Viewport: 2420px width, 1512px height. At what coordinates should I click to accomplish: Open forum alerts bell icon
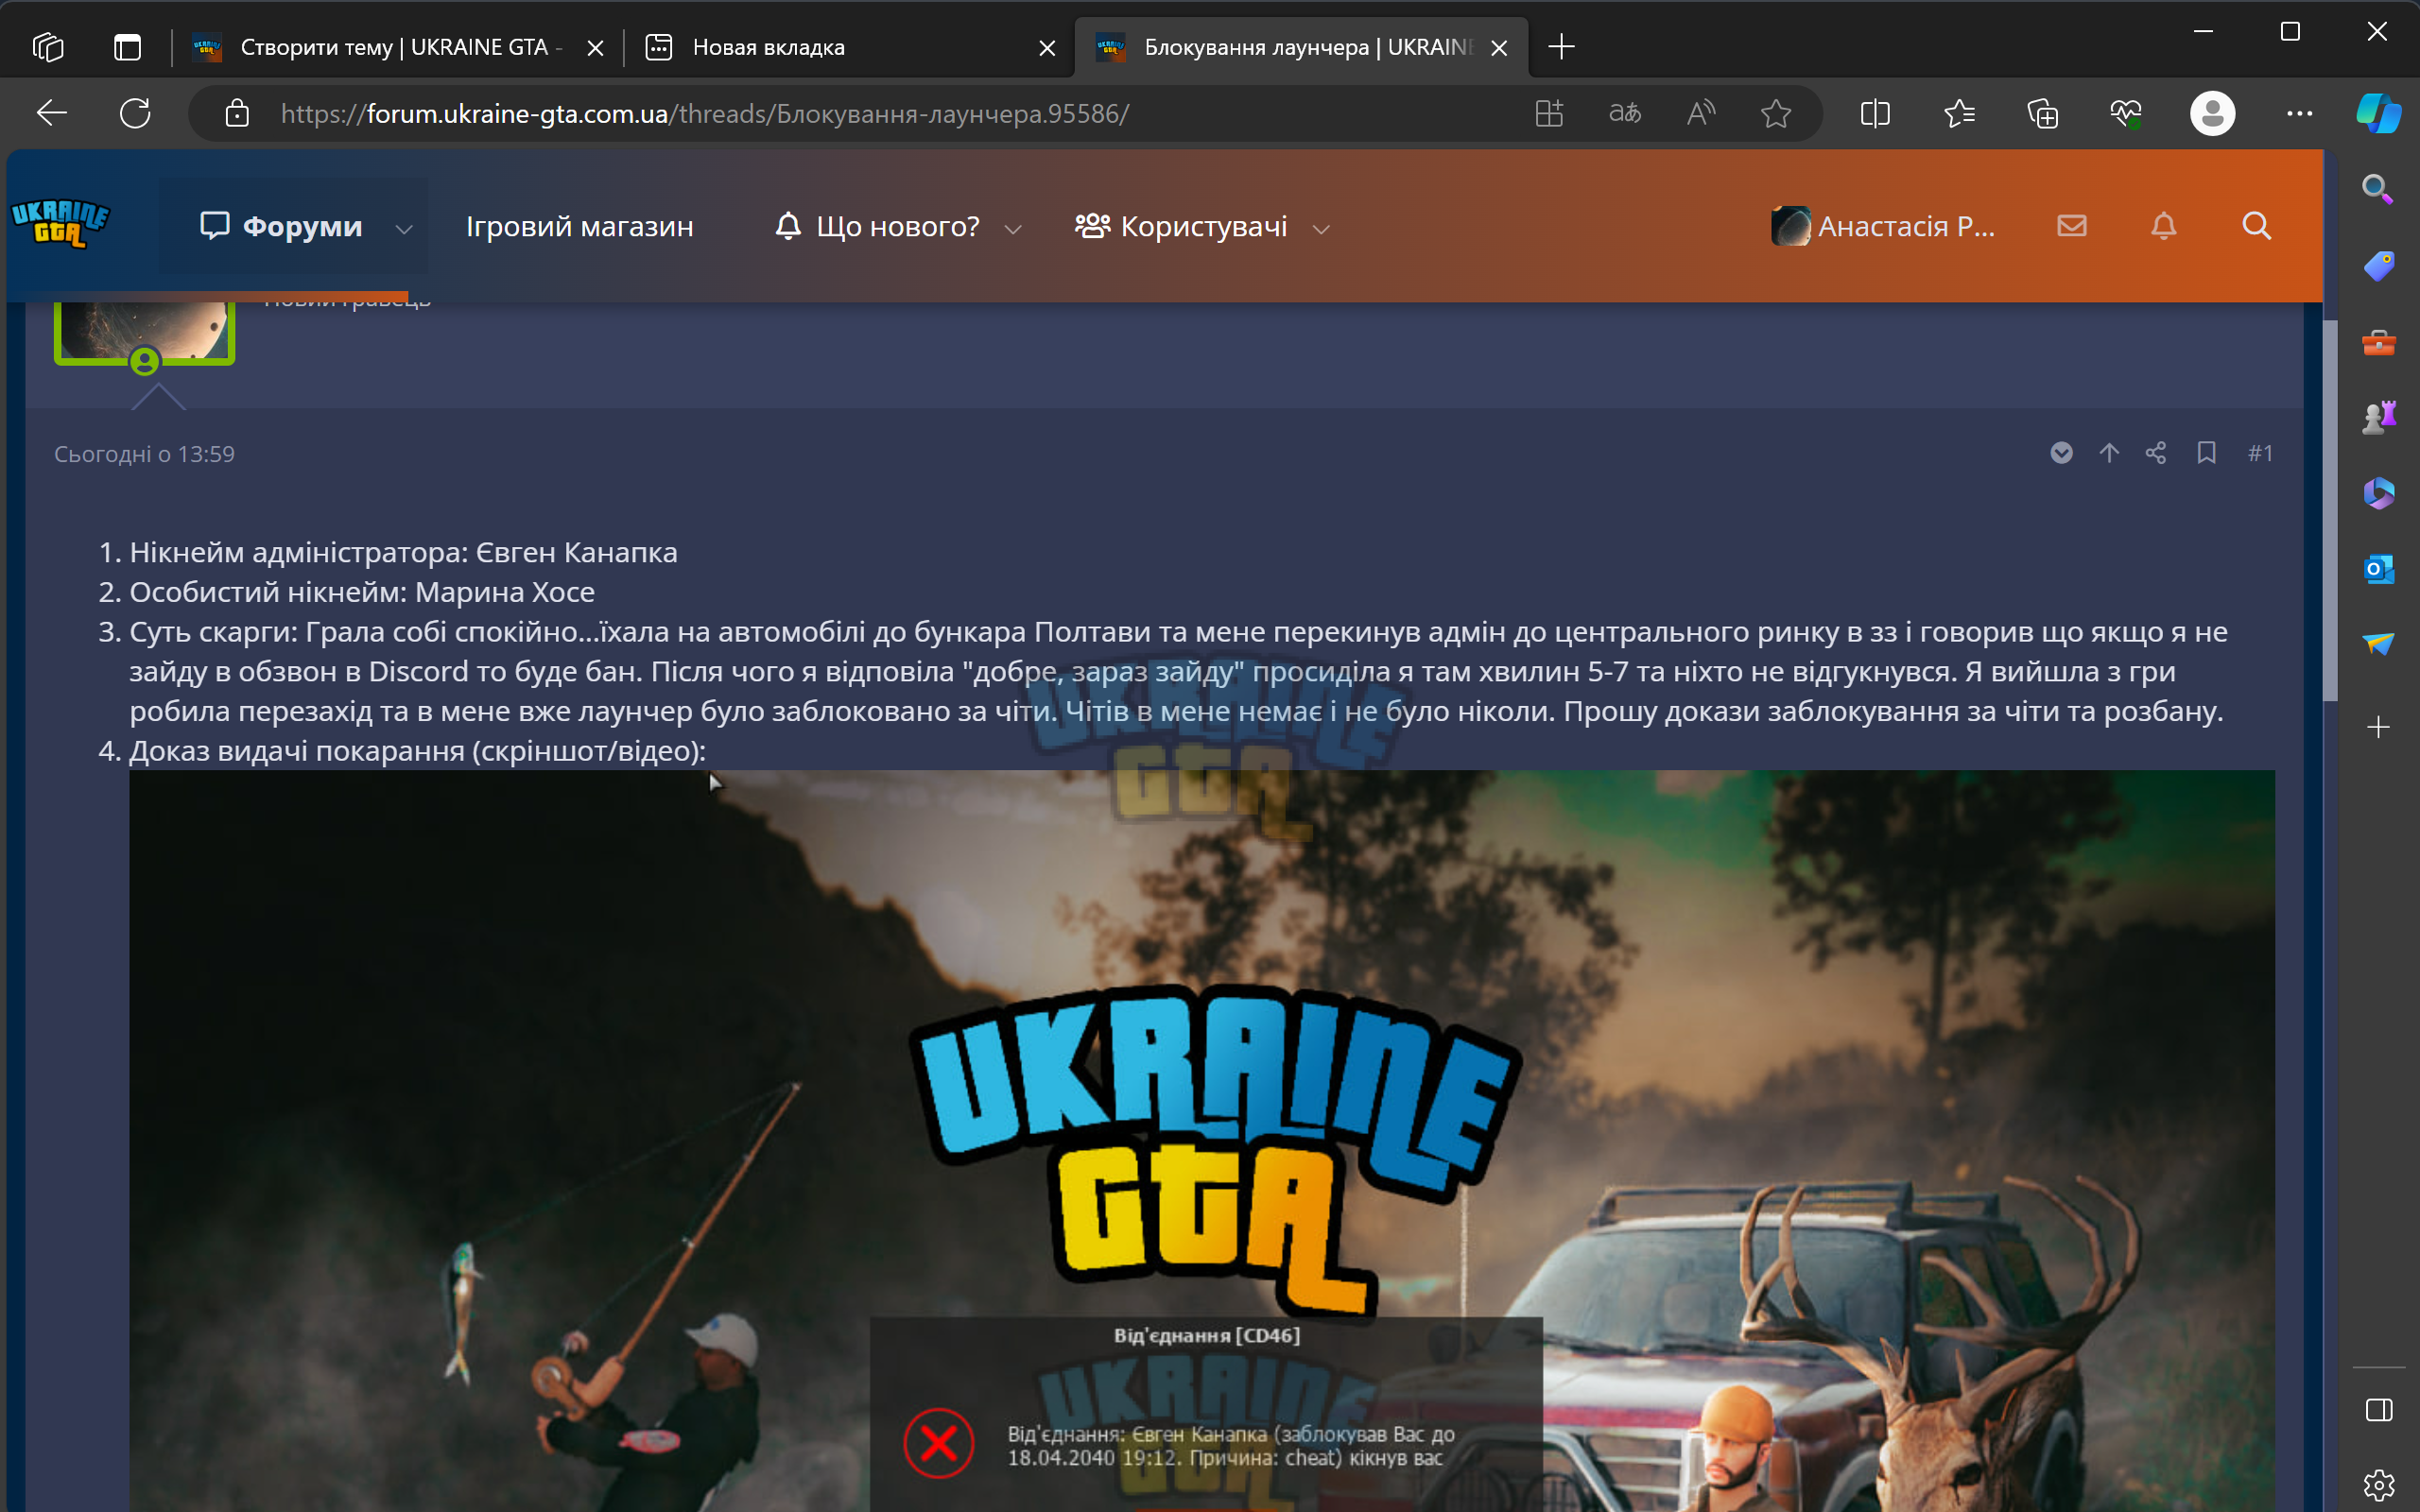tap(2163, 226)
